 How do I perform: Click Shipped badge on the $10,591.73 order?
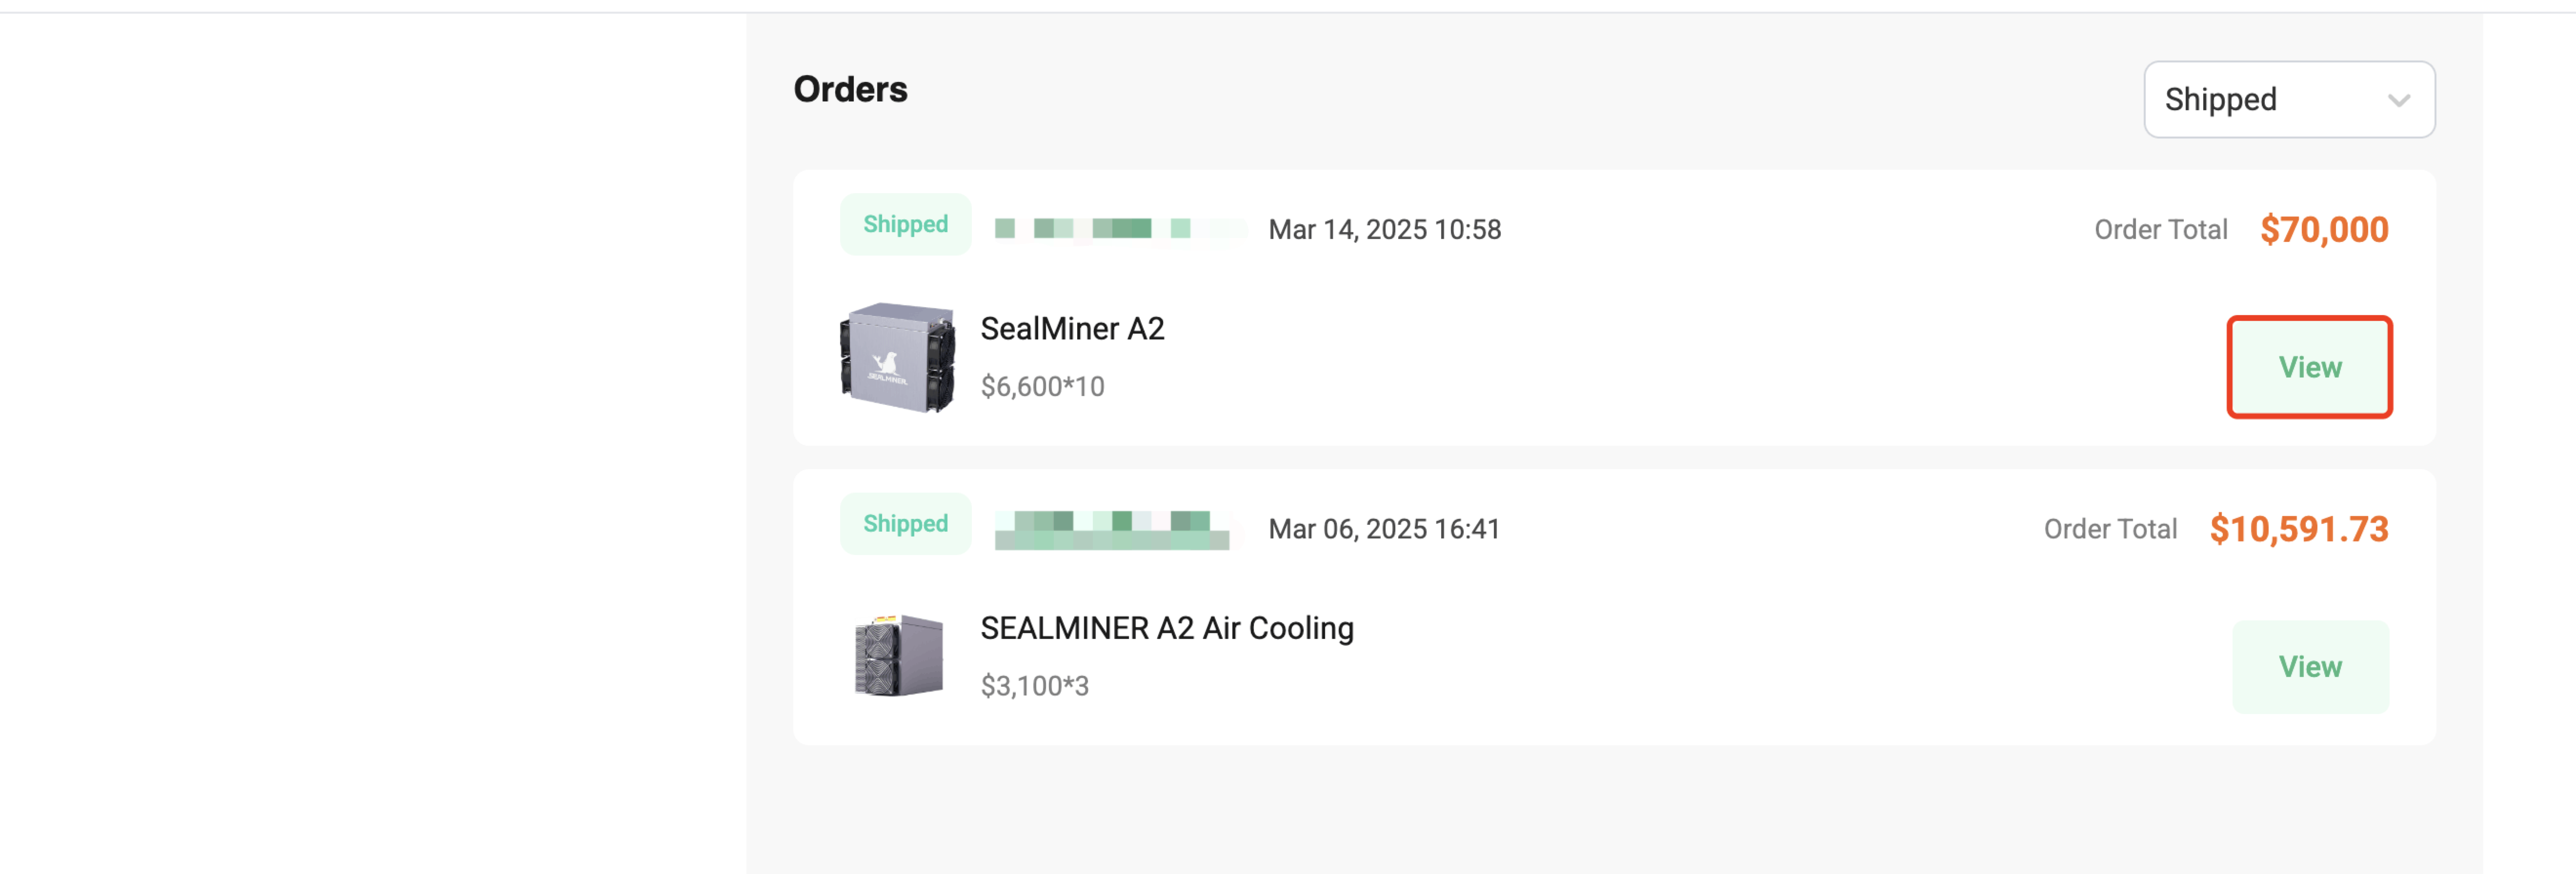click(904, 523)
